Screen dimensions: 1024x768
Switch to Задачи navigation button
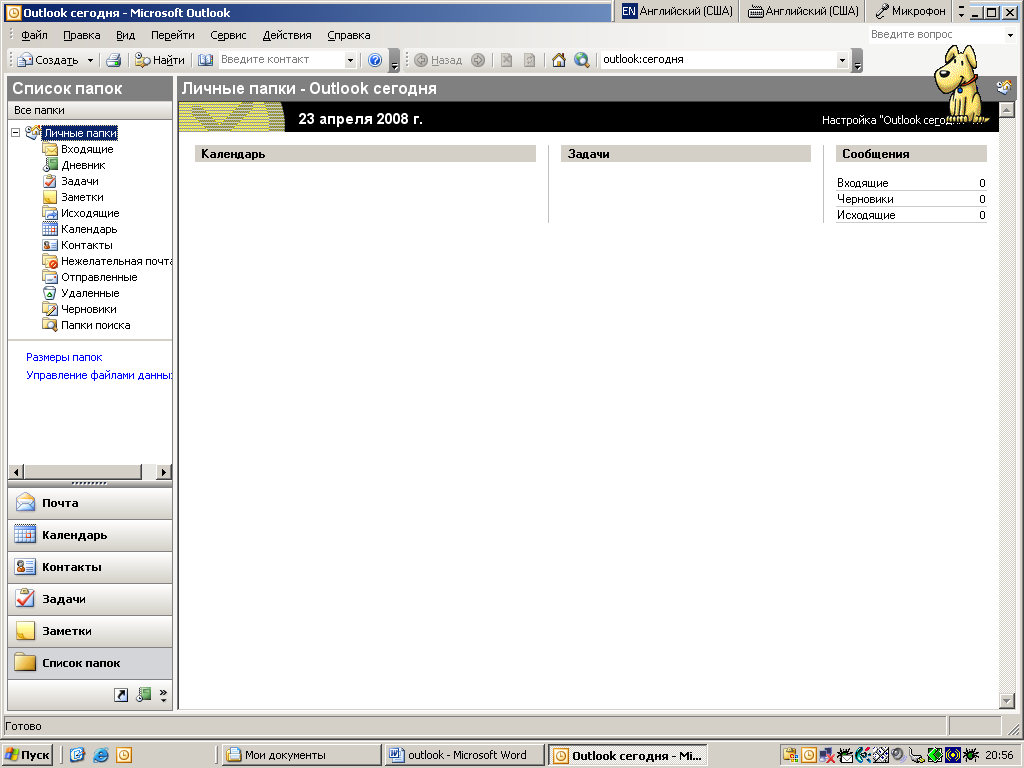tap(90, 599)
